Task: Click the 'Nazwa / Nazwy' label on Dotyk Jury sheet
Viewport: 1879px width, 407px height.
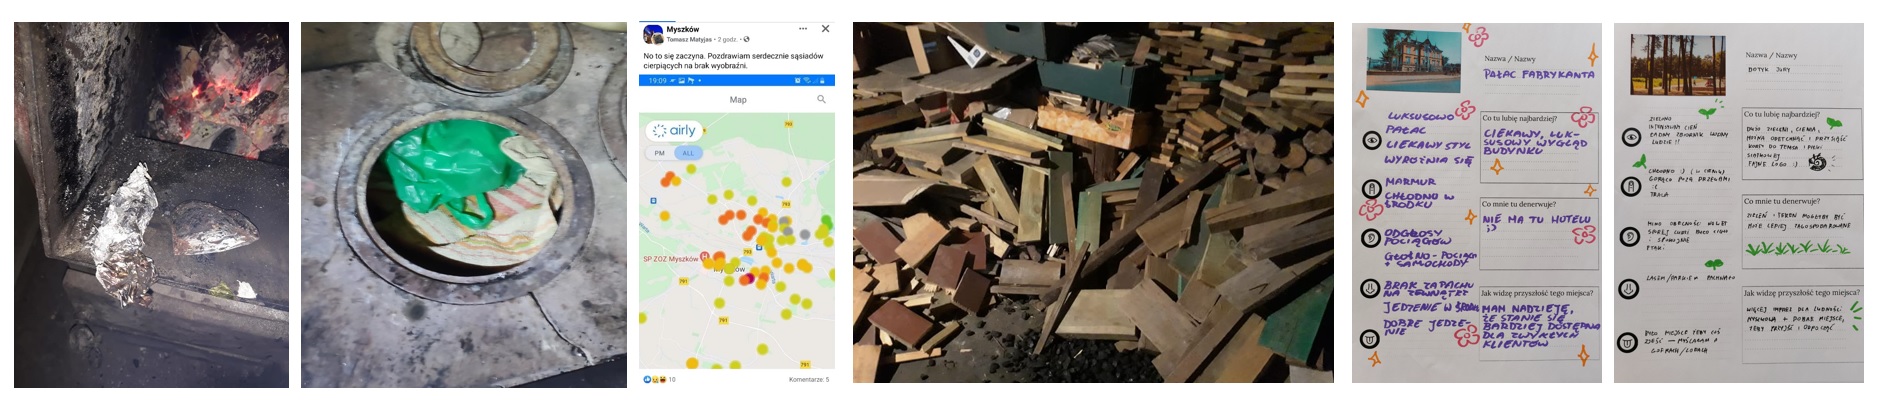Action: (1771, 55)
